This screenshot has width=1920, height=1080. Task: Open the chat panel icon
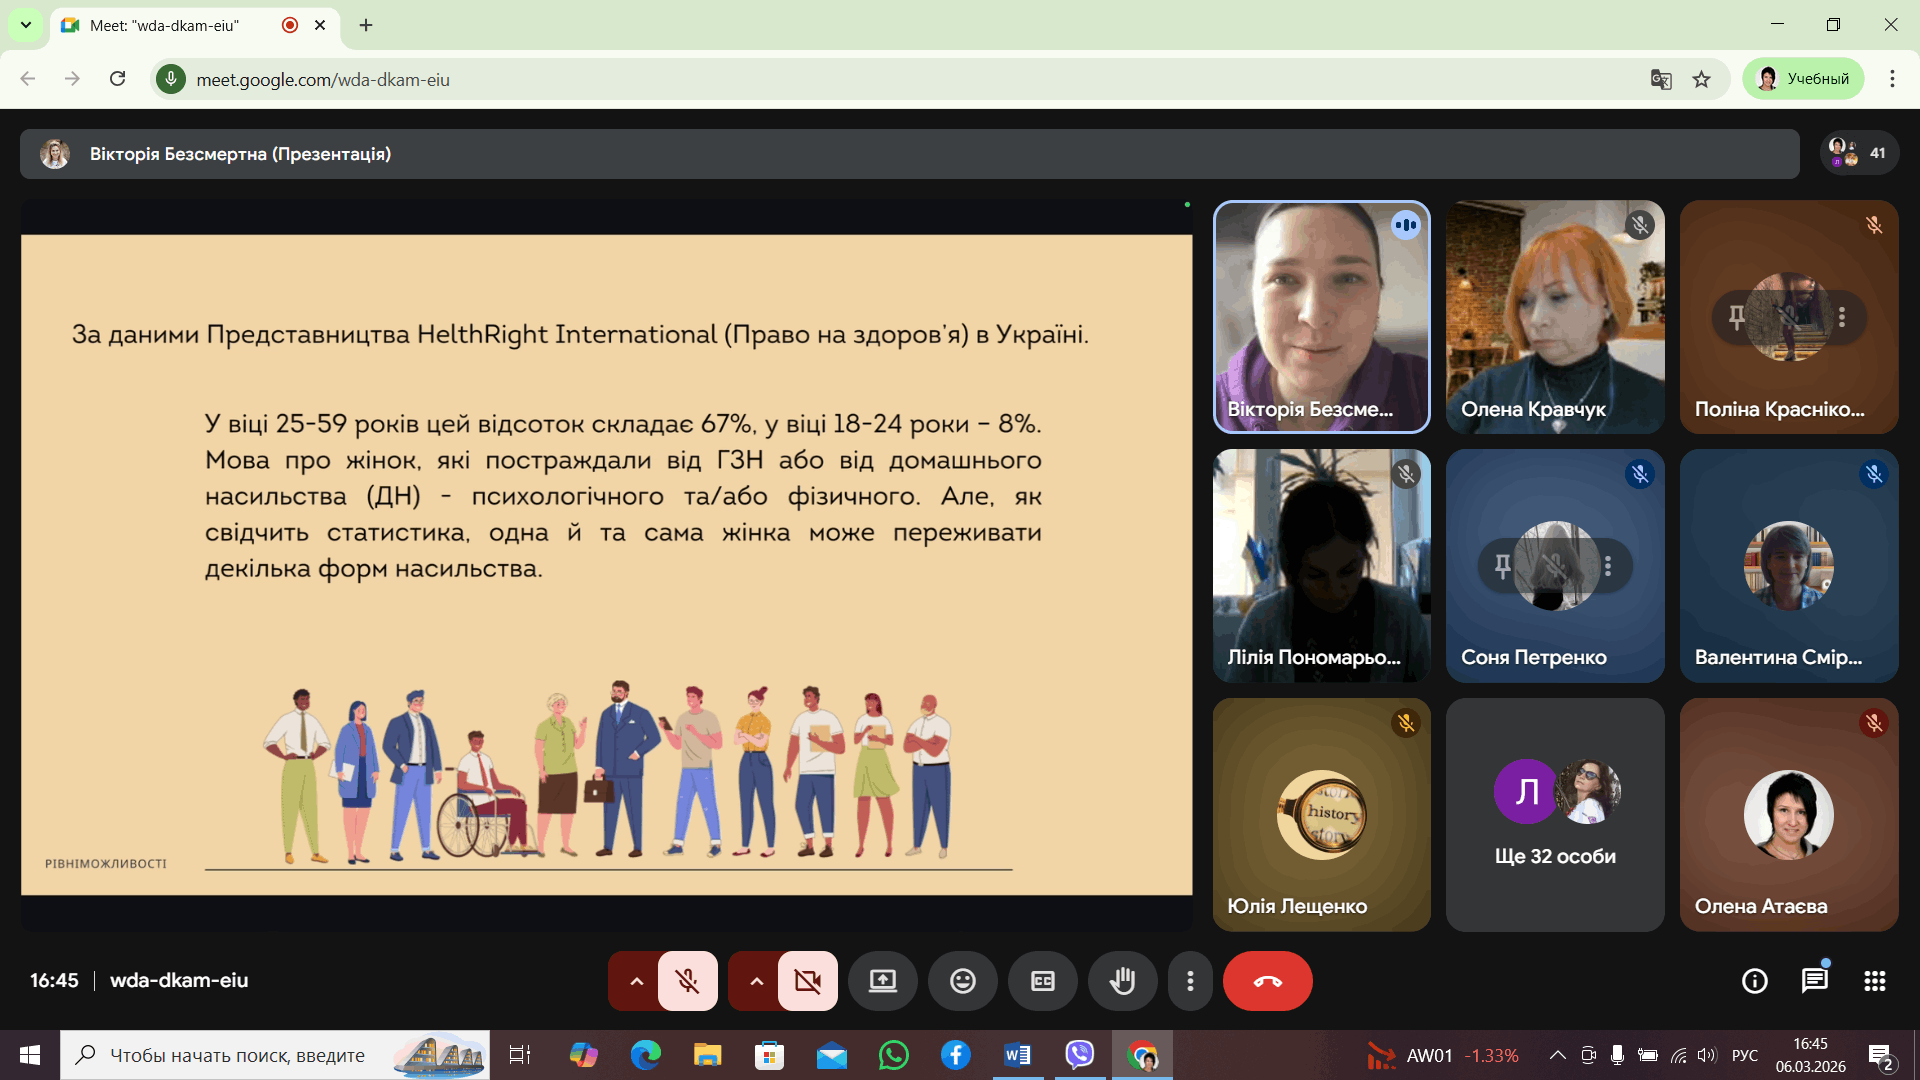coord(1814,981)
